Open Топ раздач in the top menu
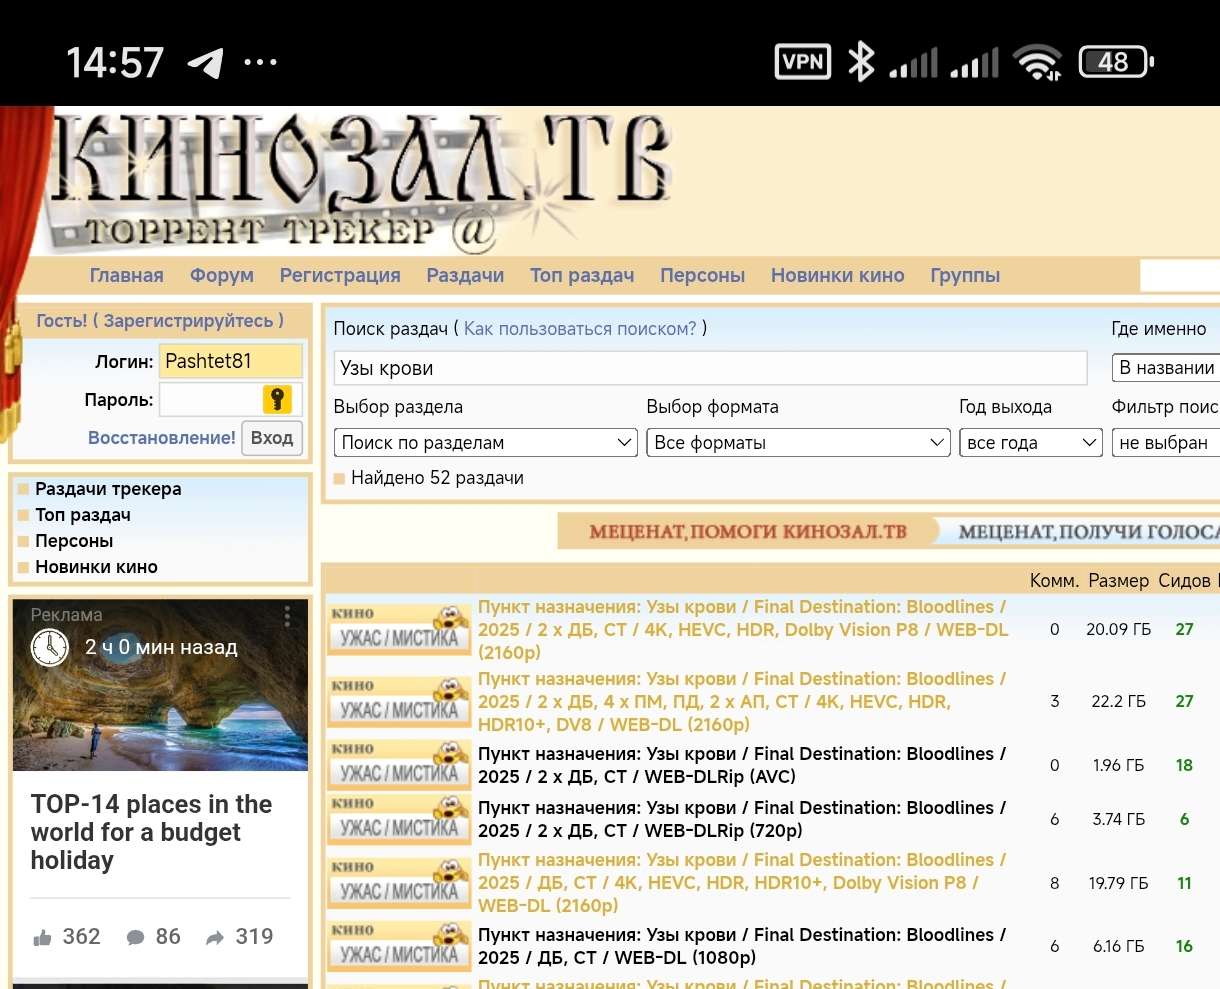Image resolution: width=1220 pixels, height=989 pixels. [x=582, y=276]
